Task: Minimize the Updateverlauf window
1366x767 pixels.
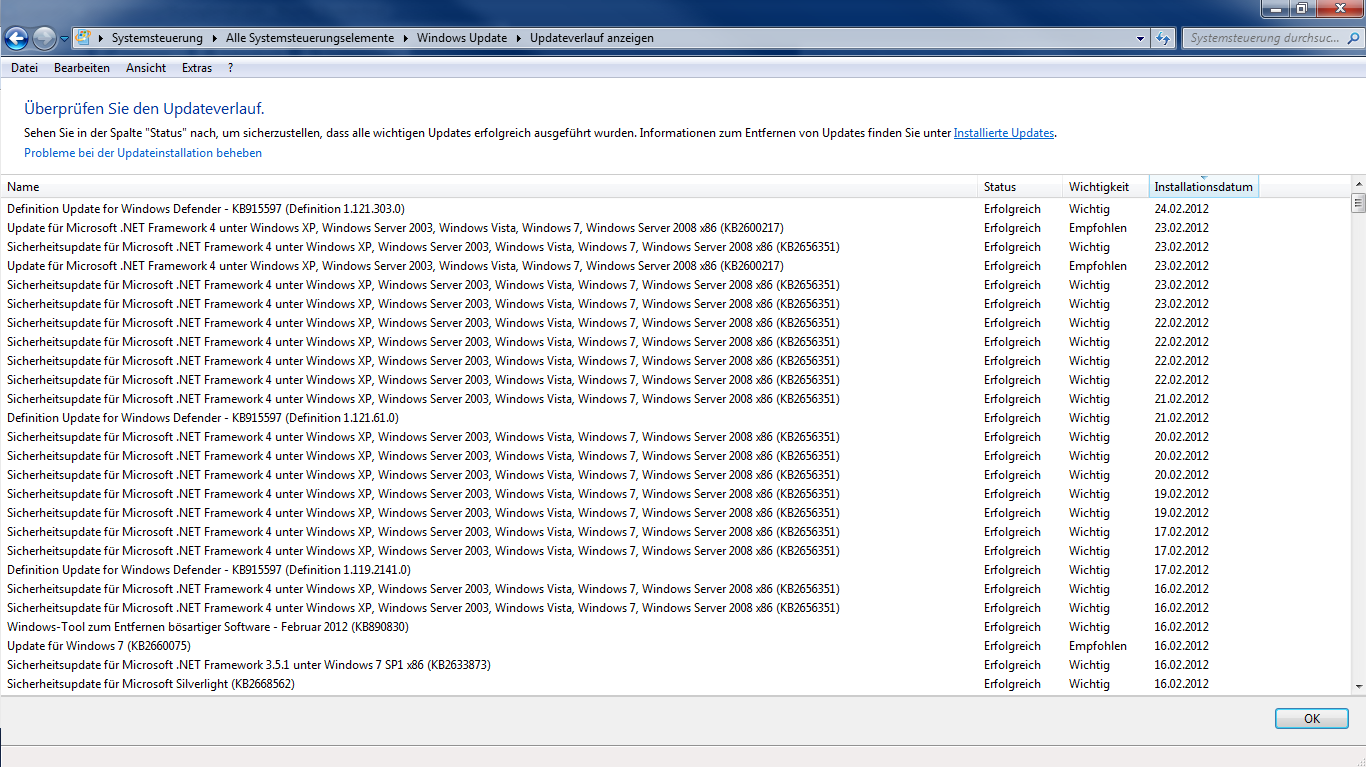Action: 1274,8
